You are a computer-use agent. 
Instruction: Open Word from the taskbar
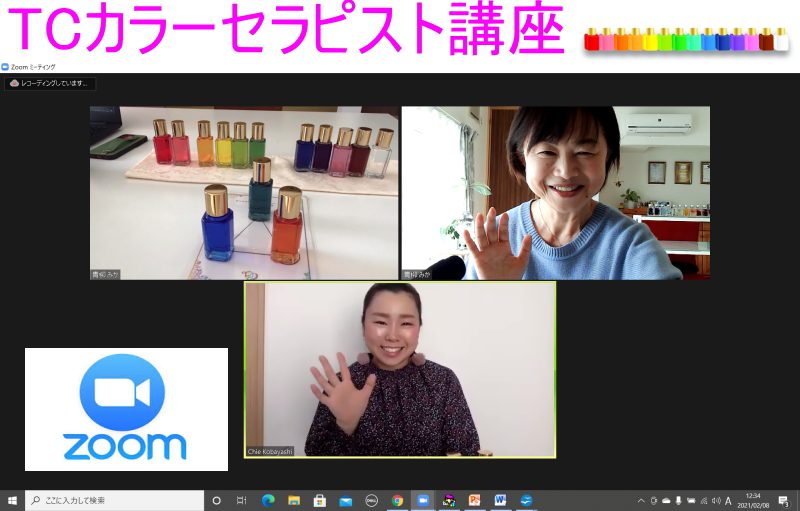[500, 500]
